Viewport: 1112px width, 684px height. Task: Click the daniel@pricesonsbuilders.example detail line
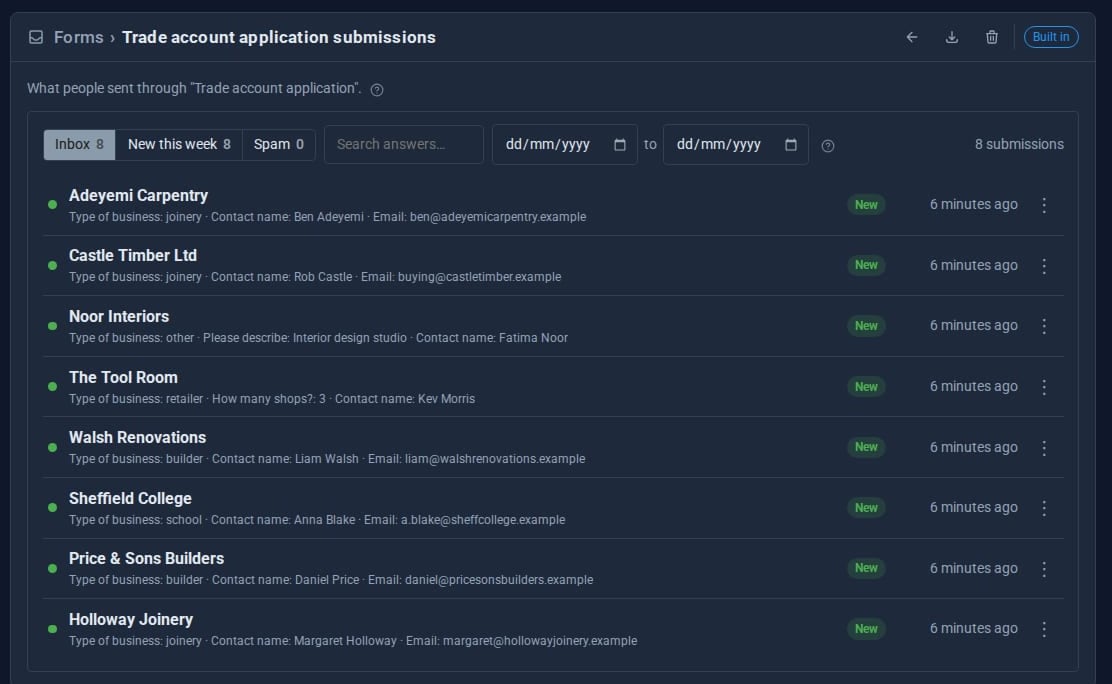pos(331,580)
